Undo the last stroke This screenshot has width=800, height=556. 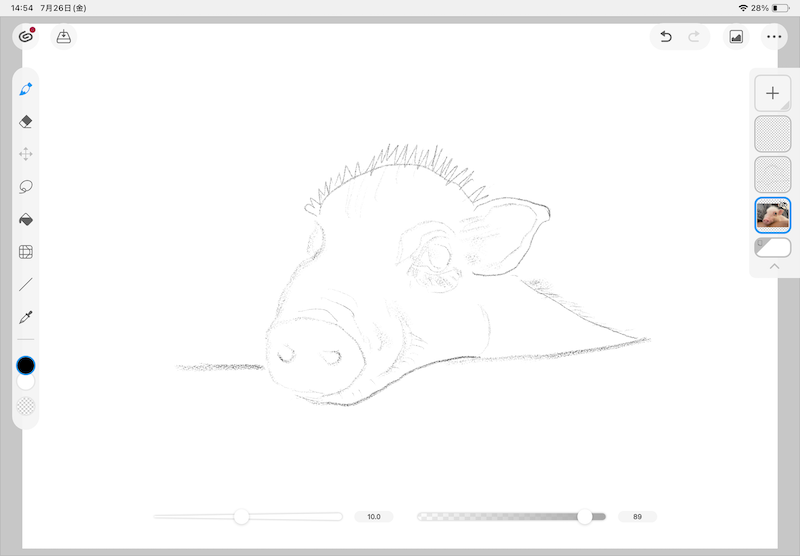tap(666, 37)
